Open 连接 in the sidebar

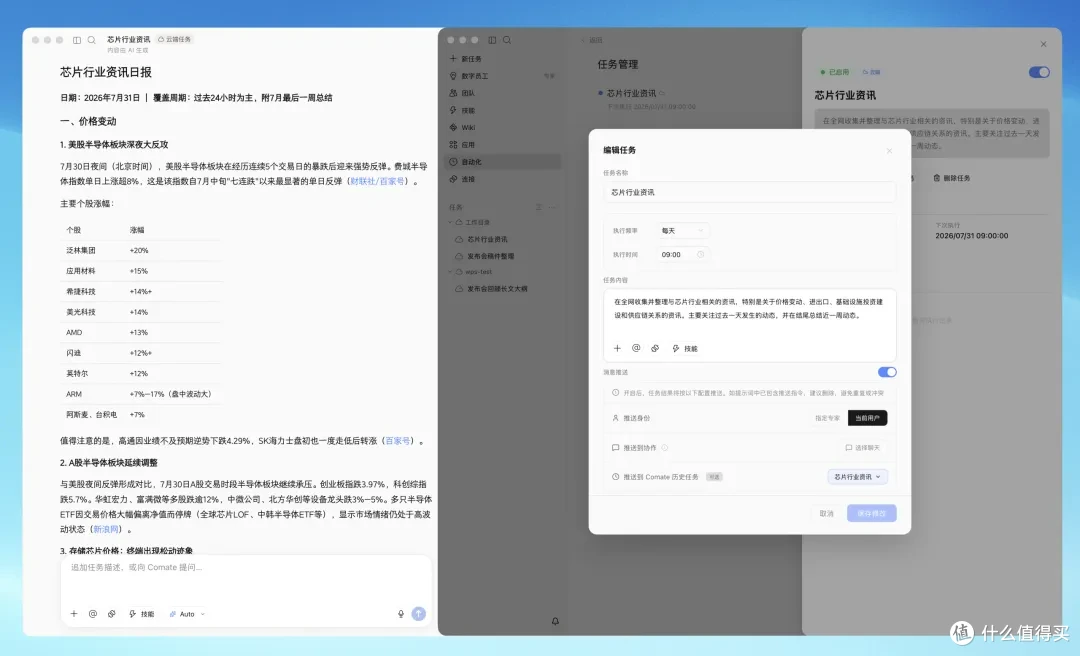(503, 179)
